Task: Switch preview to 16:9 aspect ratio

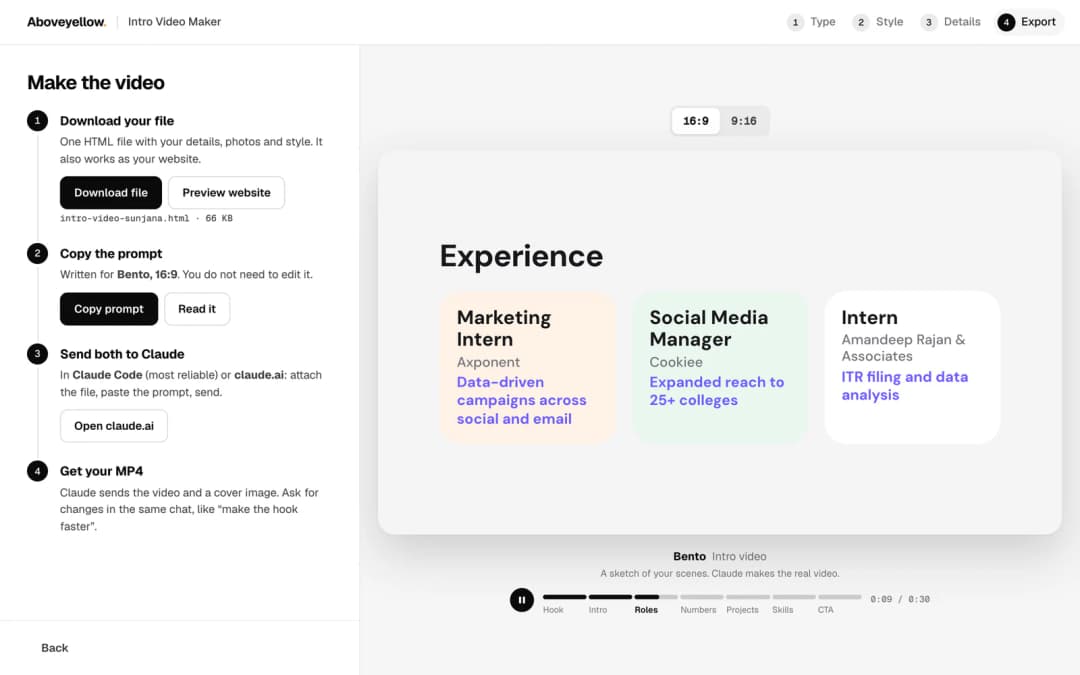Action: 696,121
